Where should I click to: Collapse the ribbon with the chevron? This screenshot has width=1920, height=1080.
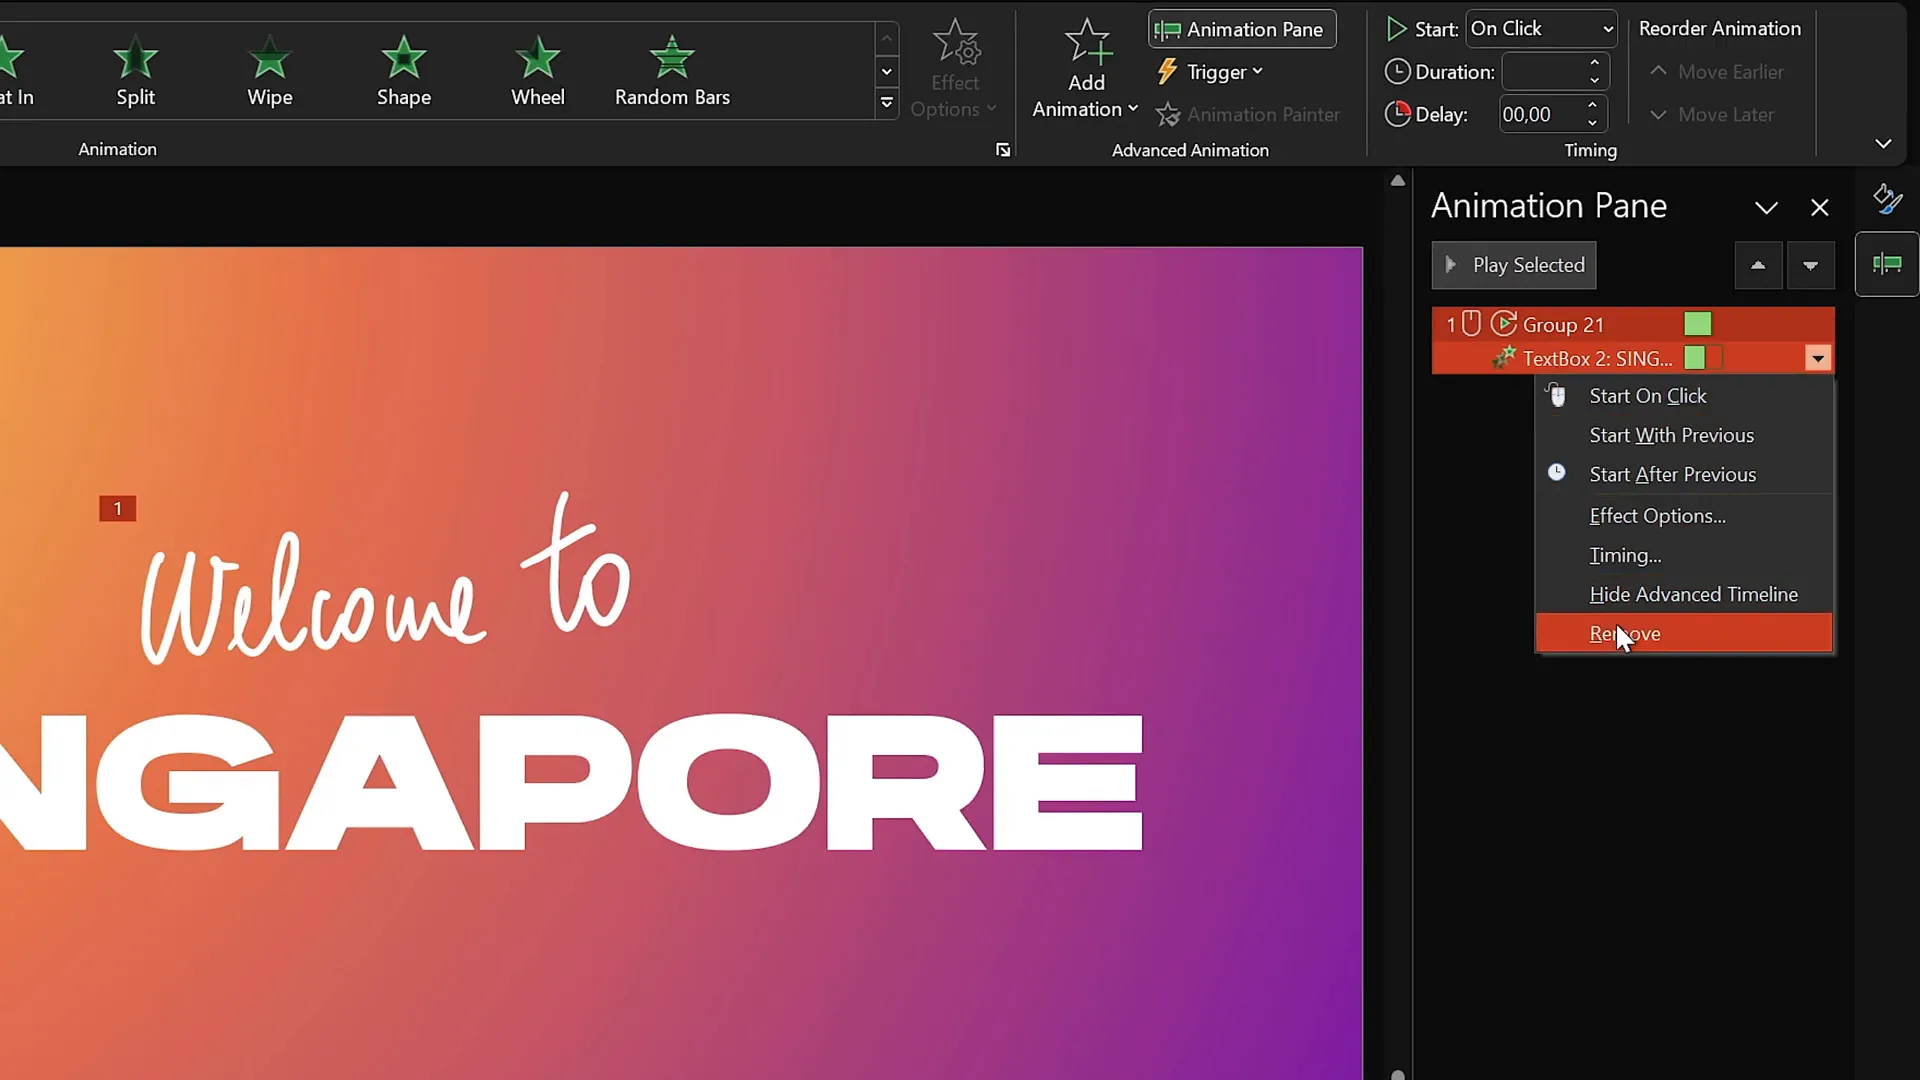click(x=1883, y=144)
